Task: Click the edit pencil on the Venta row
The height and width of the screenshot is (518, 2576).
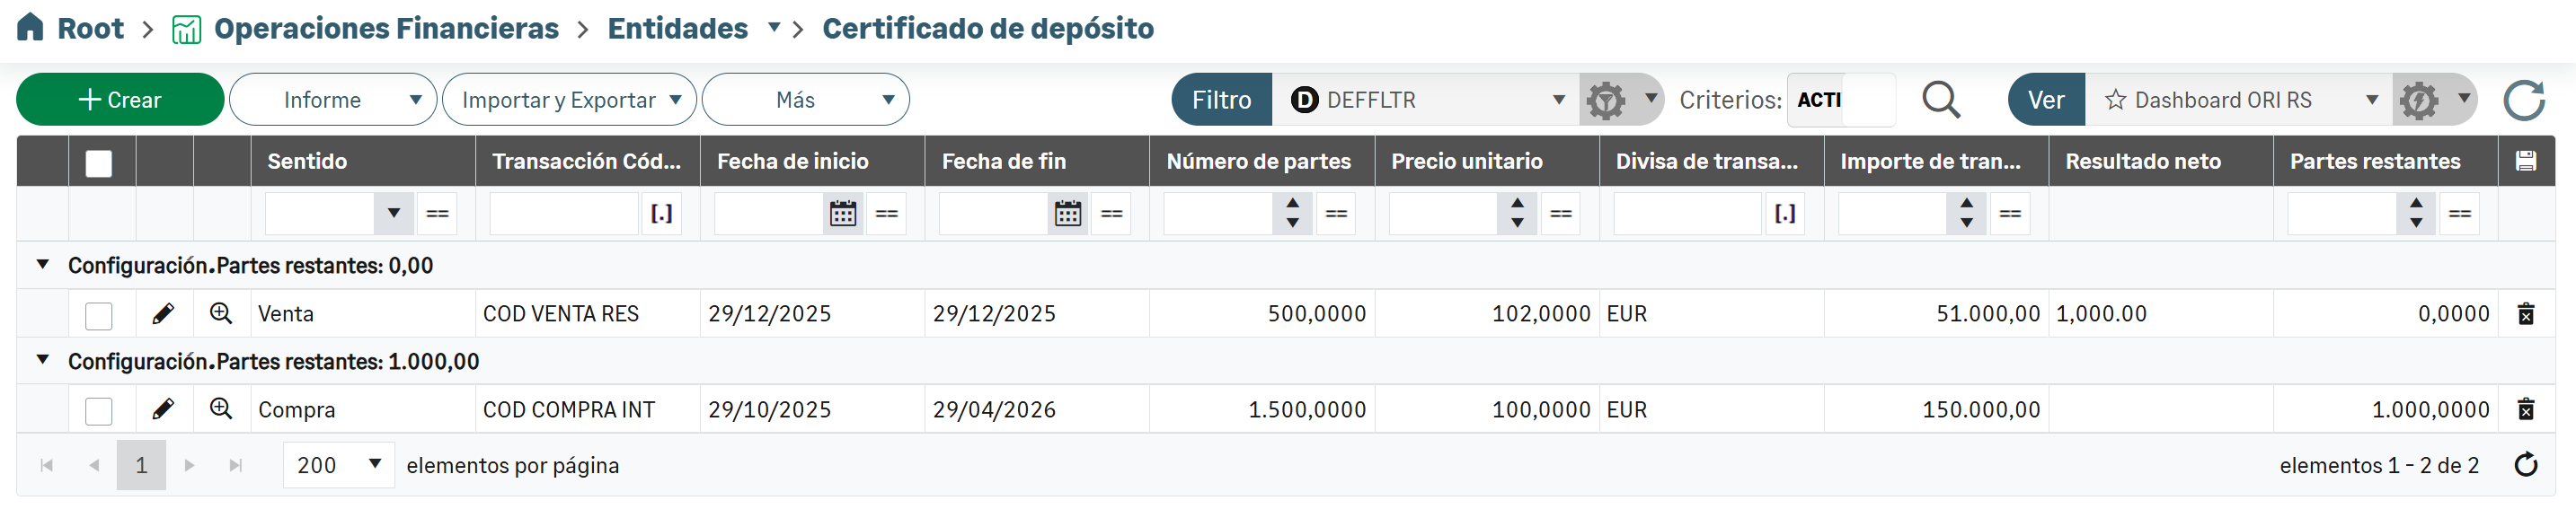Action: click(163, 314)
